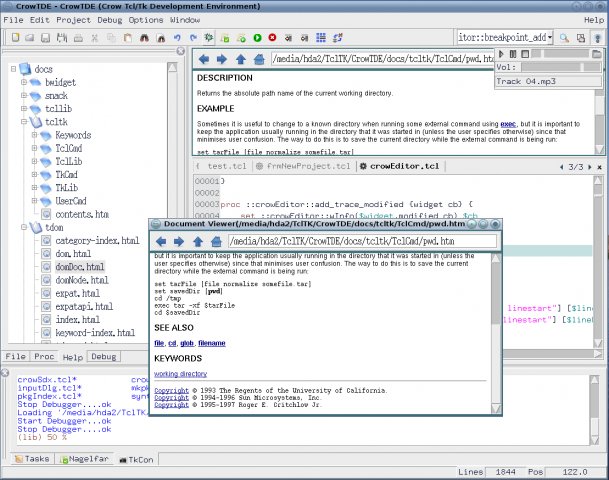Open a music file via player folder icon
Viewport: 609px width, 480px height.
pyautogui.click(x=597, y=54)
